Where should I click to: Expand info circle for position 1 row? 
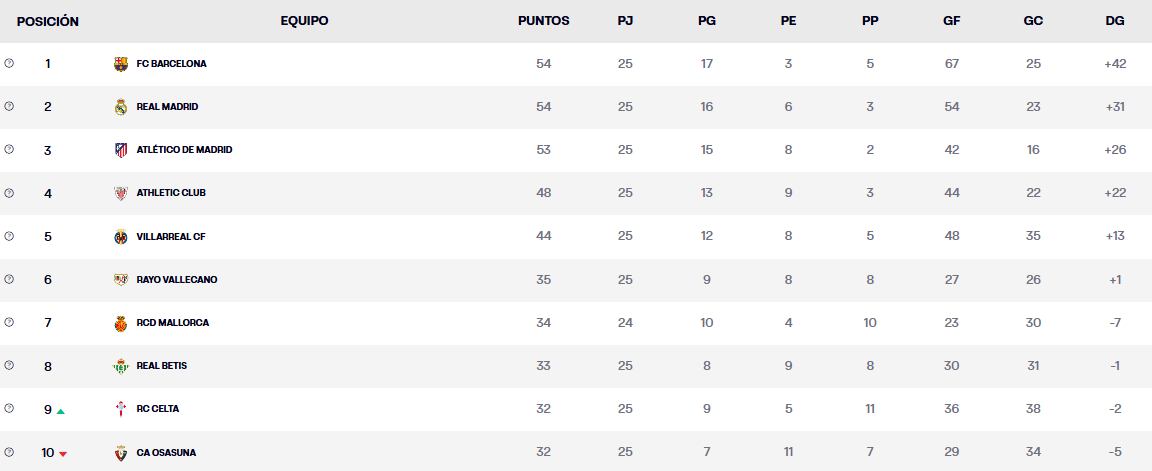[9, 63]
